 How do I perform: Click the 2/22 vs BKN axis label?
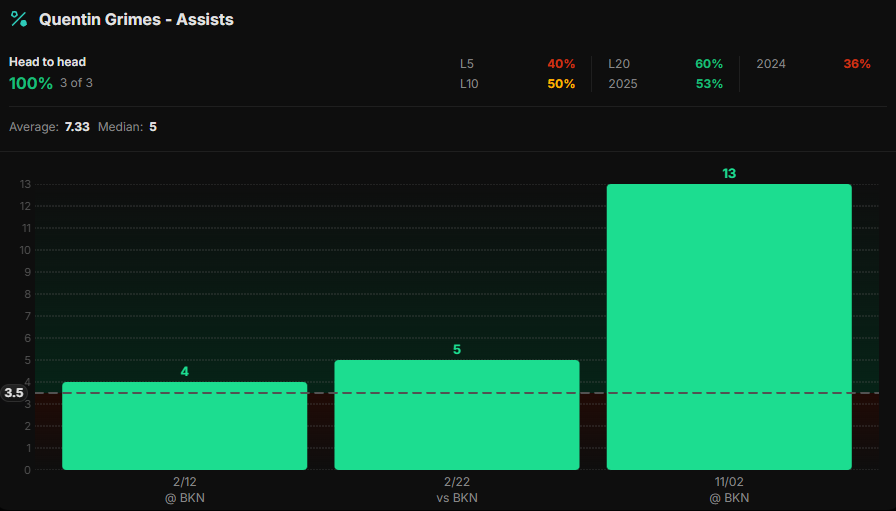(457, 490)
